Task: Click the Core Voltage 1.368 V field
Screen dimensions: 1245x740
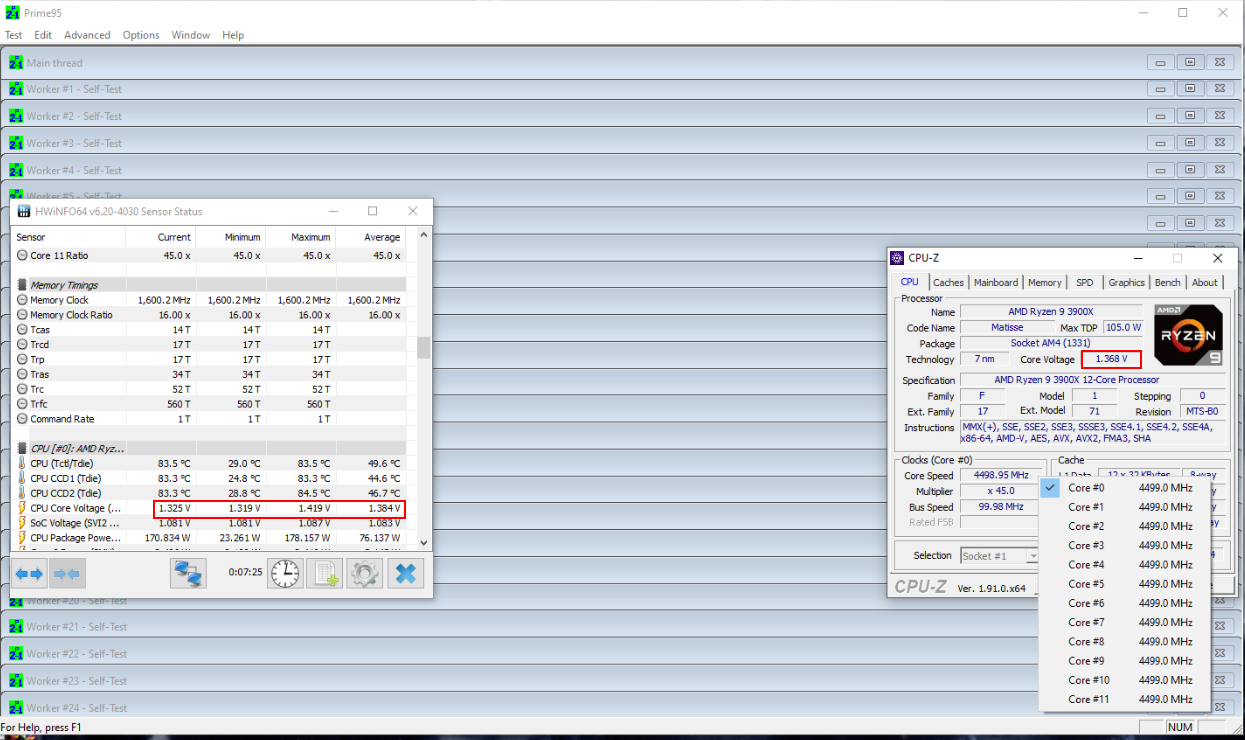Action: coord(1111,359)
